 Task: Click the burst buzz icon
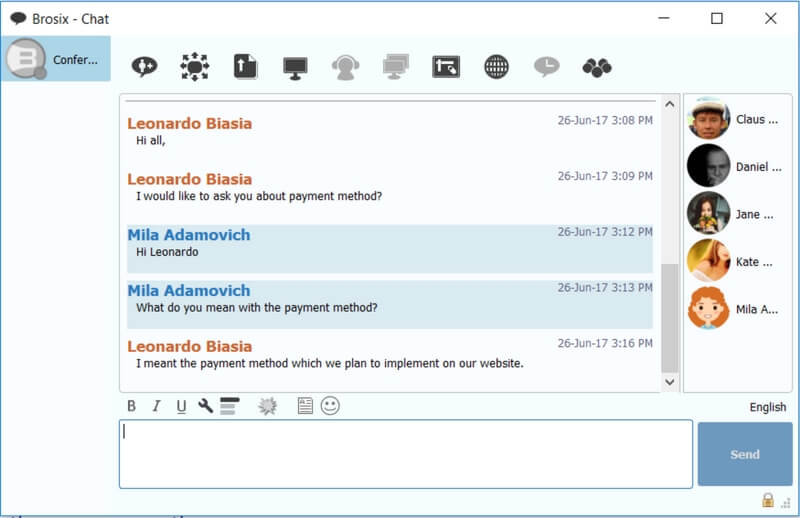[267, 406]
